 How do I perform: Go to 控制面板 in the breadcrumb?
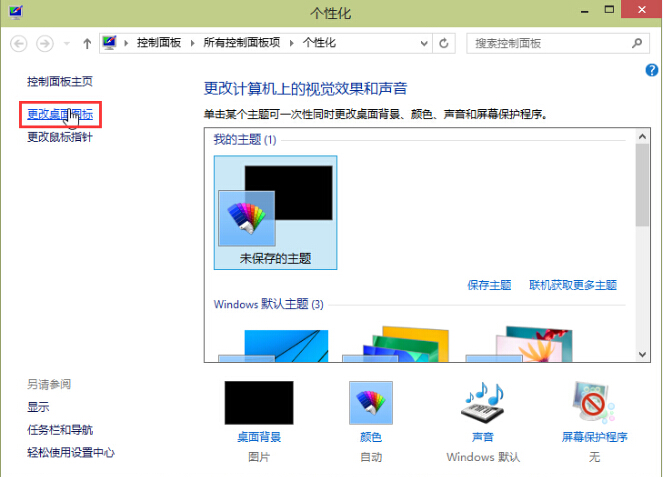tap(160, 43)
